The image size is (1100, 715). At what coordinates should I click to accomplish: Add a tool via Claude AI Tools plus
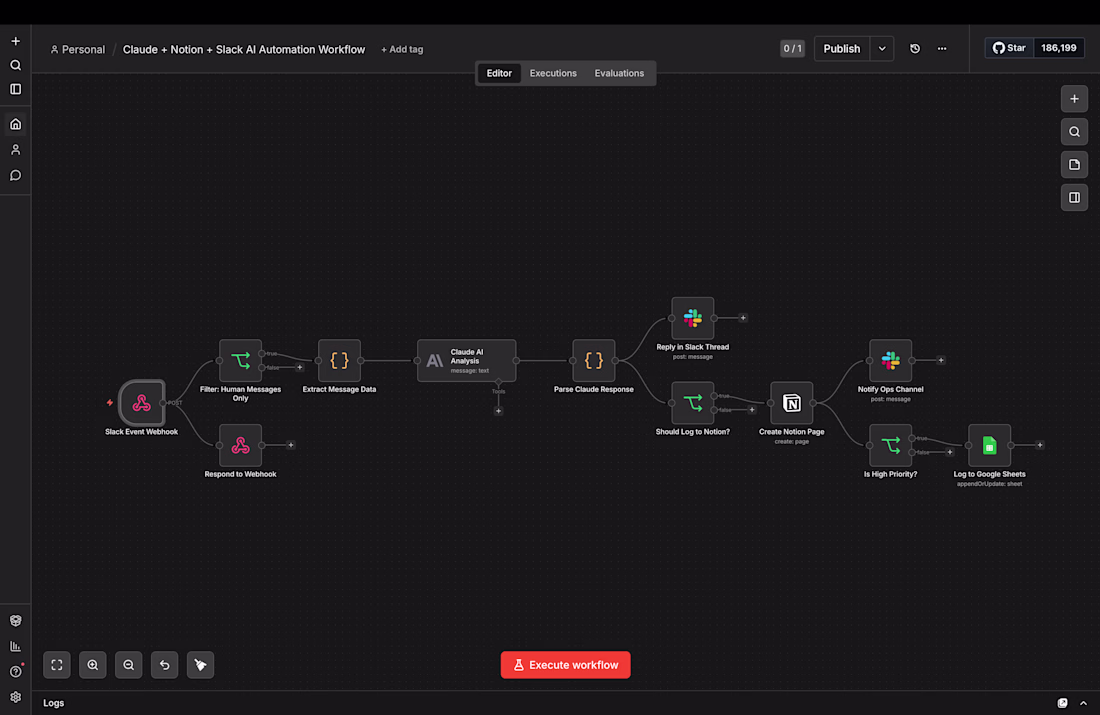click(x=498, y=411)
